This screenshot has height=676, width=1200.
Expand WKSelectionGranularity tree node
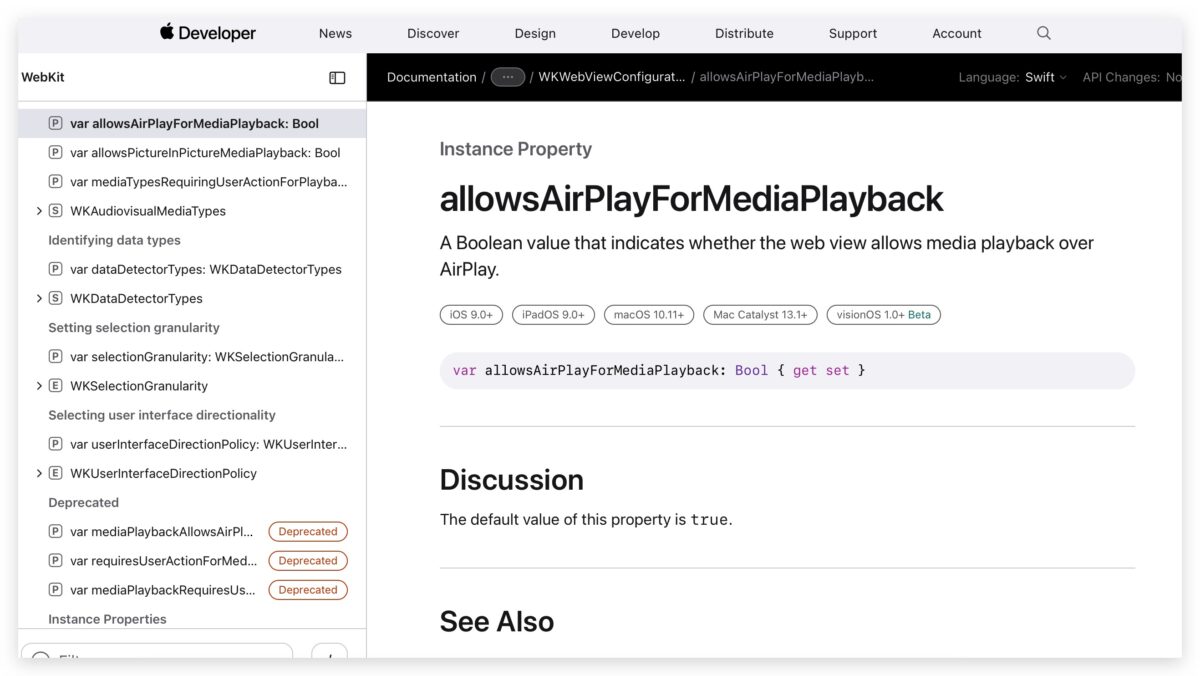coord(39,386)
